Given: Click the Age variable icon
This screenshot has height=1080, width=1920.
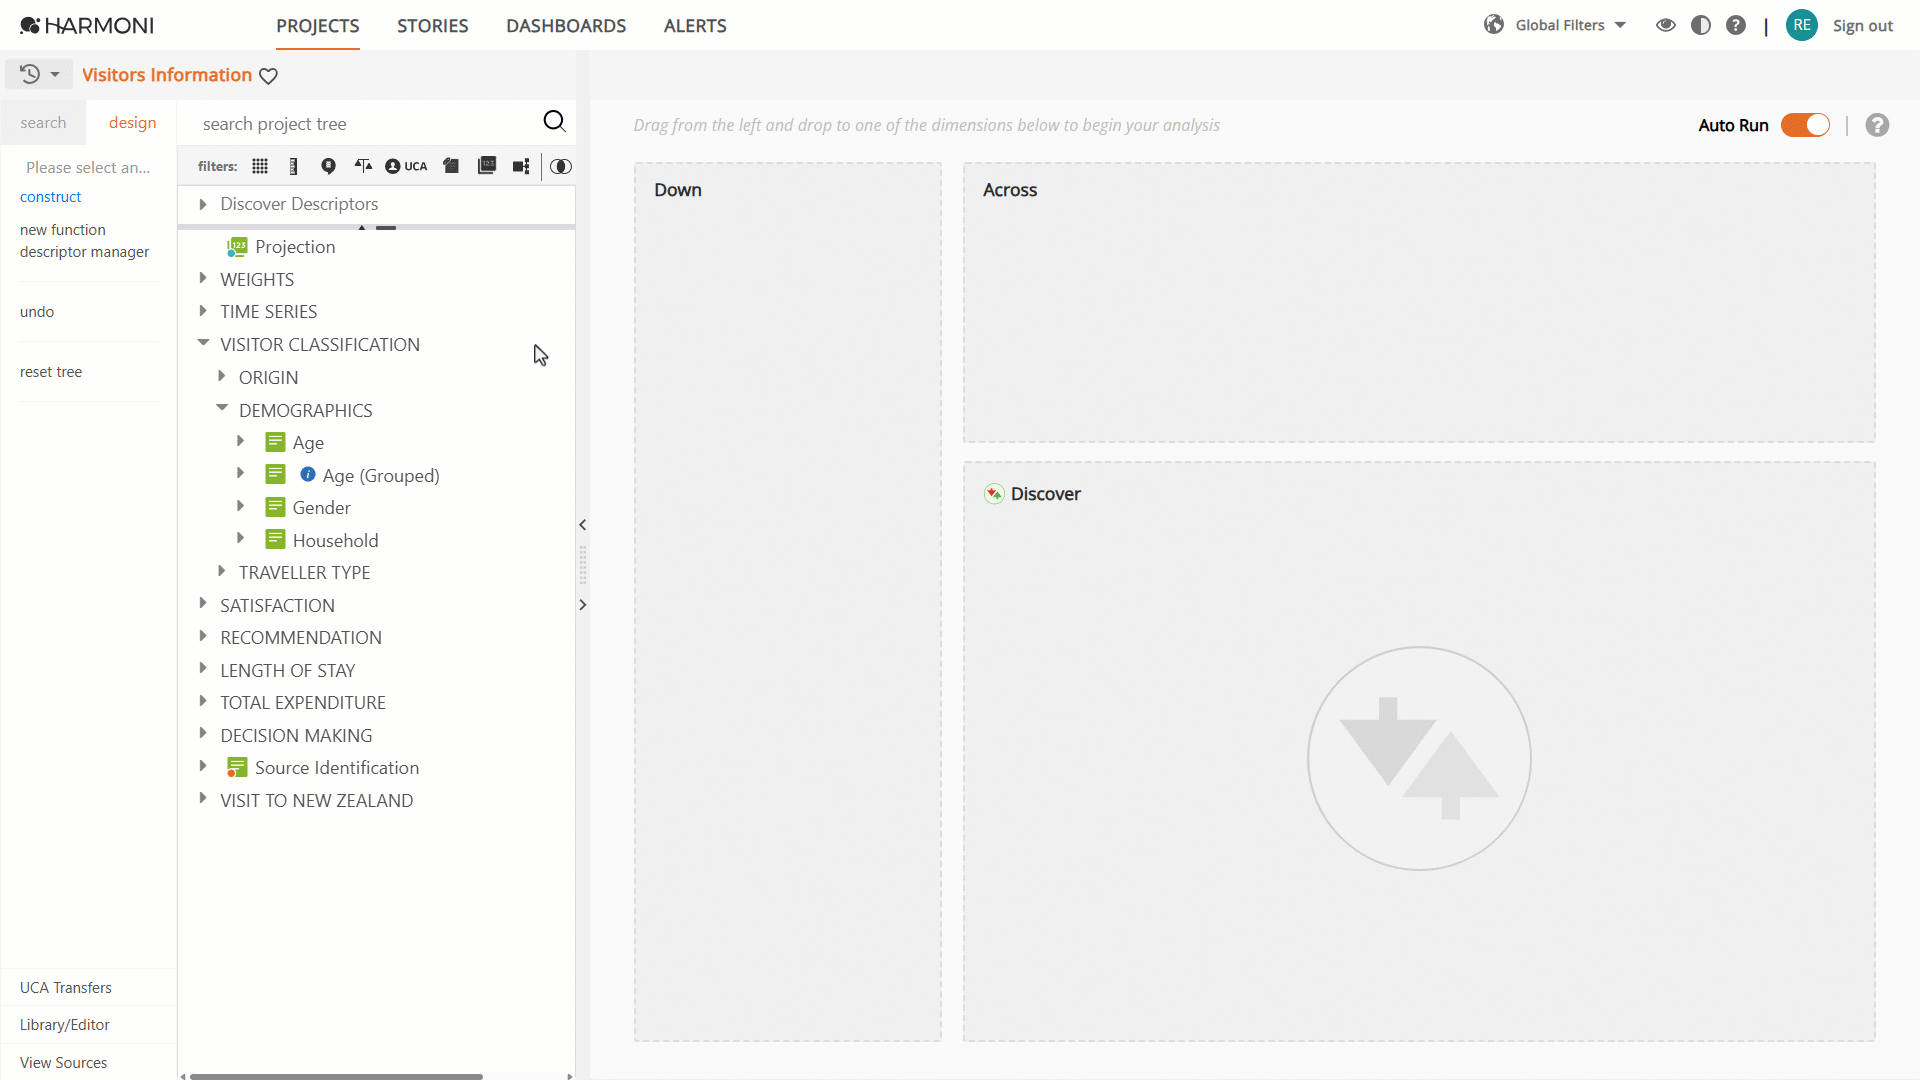Looking at the screenshot, I should [x=275, y=442].
